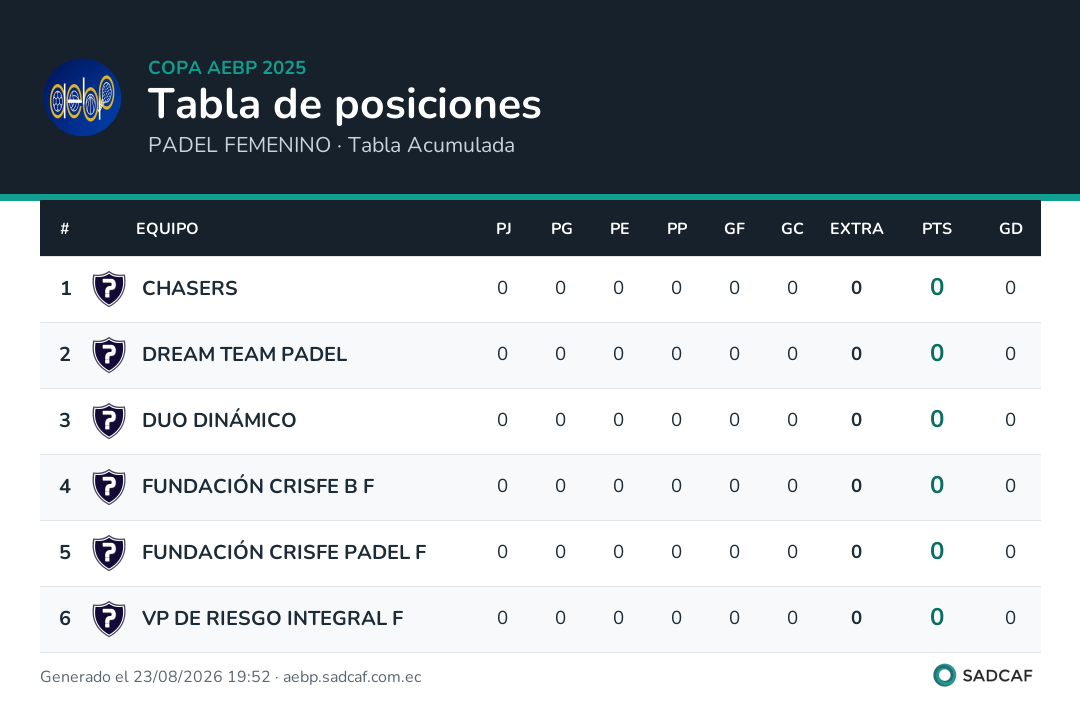Click the PTS value for DUO DINÁMICO
Image resolution: width=1080 pixels, height=728 pixels.
tap(937, 419)
